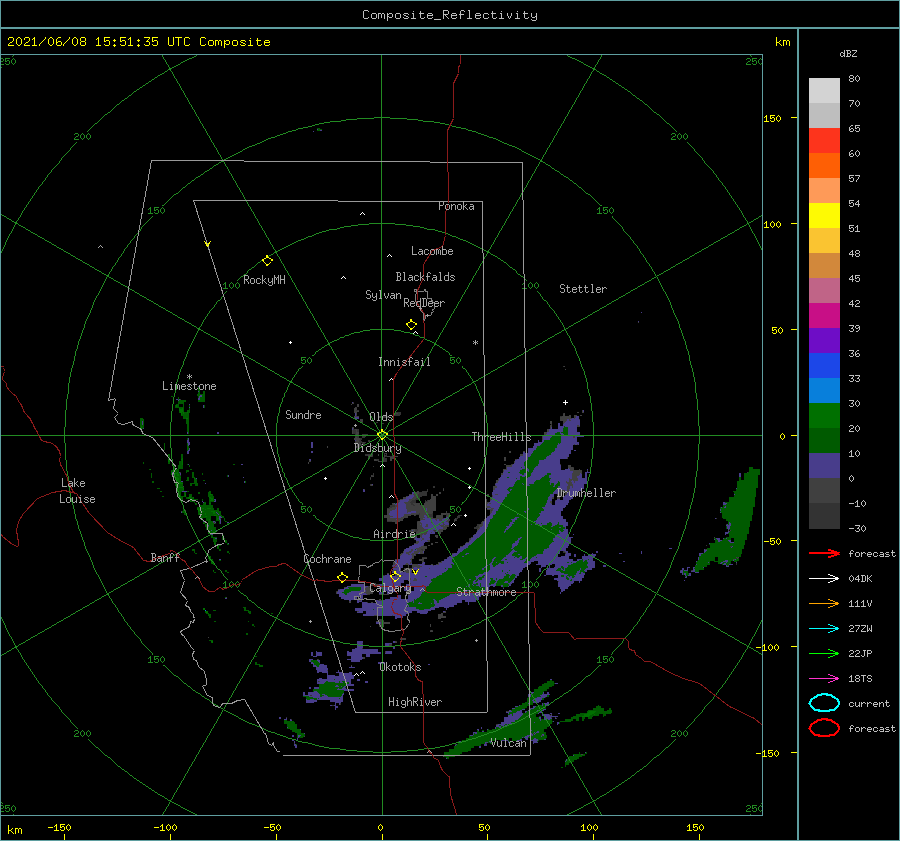Click the Limestone label
The height and width of the screenshot is (841, 900).
pyautogui.click(x=189, y=386)
